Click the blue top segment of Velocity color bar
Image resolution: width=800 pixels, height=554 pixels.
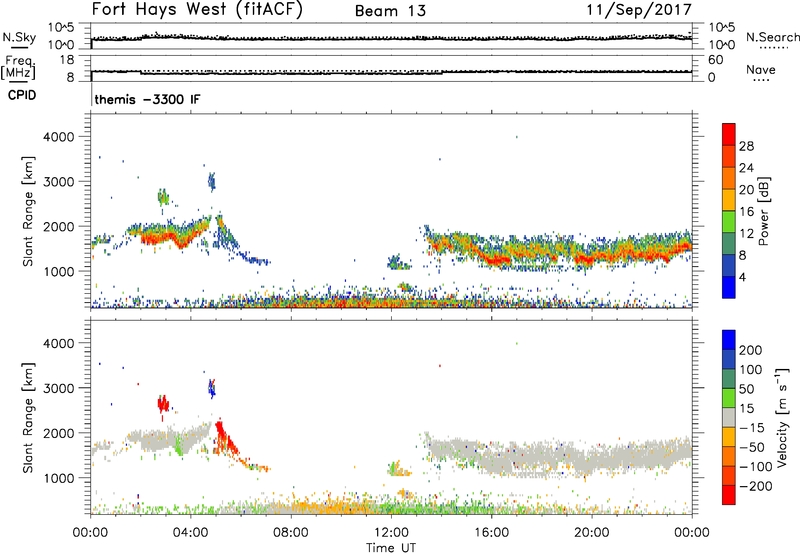[729, 340]
